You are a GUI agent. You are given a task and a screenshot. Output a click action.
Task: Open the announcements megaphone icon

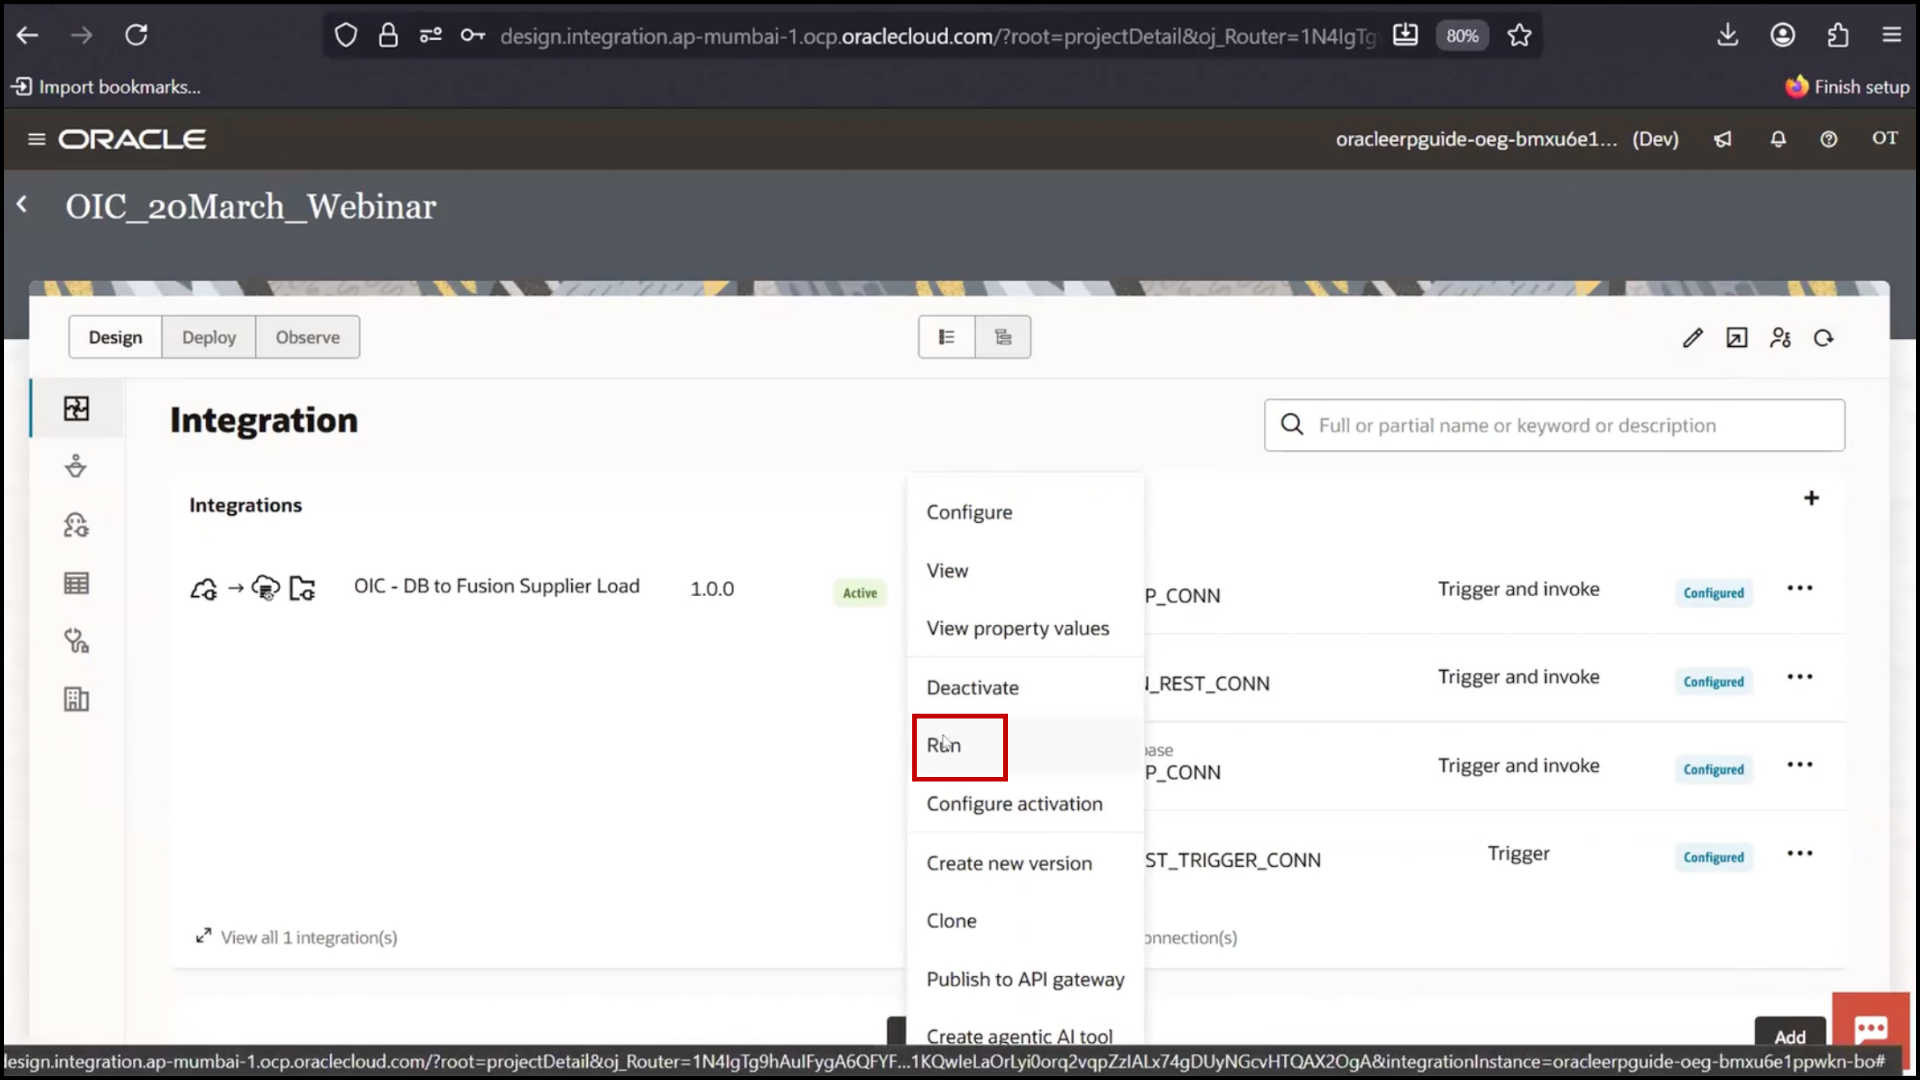coord(1723,139)
